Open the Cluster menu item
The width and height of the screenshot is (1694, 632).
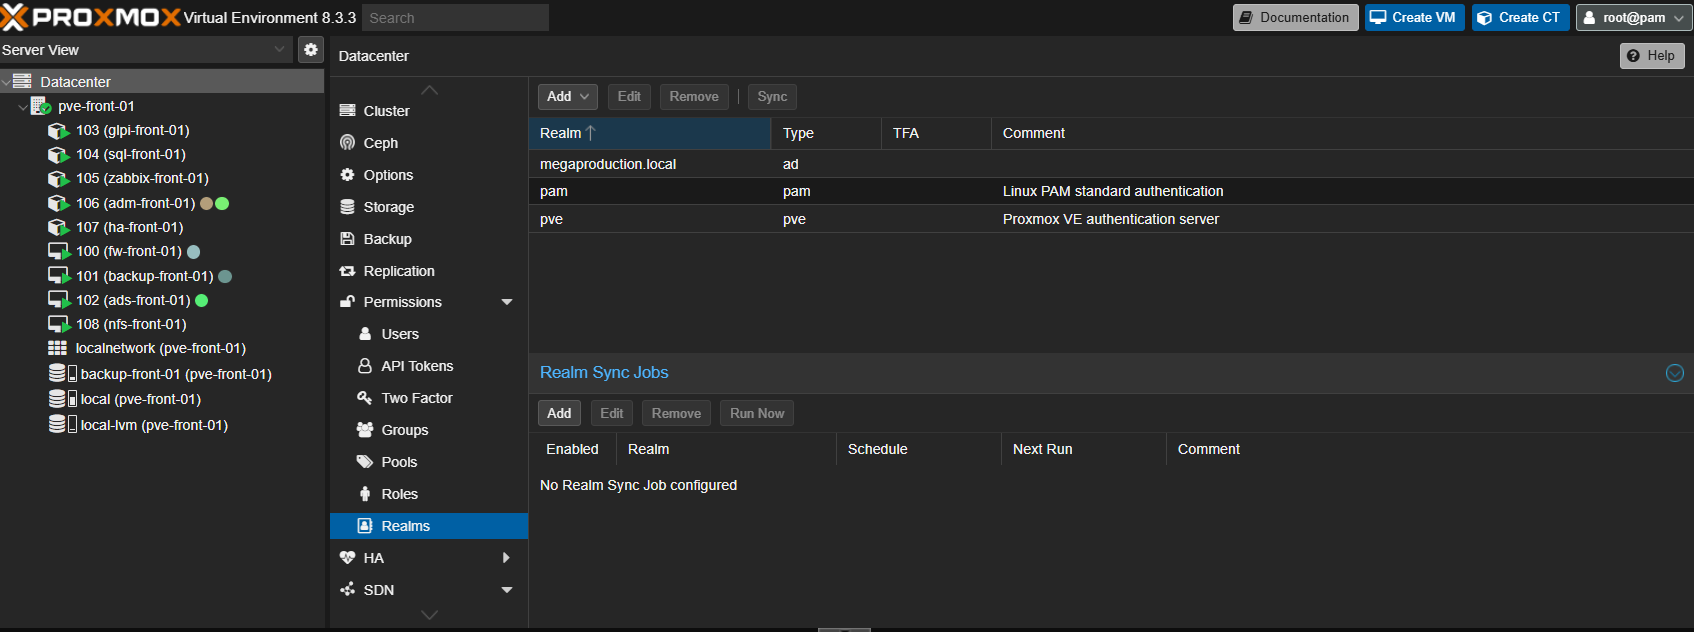(386, 111)
